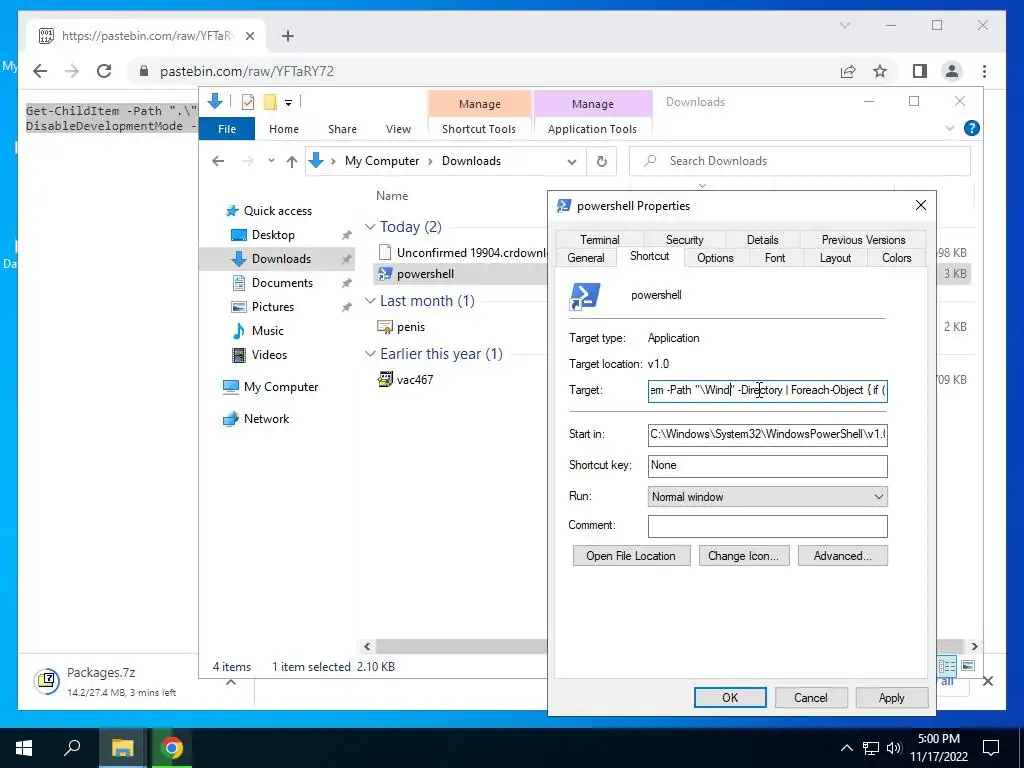Open Chrome three-dot menu
Viewport: 1024px width, 768px height.
coord(984,71)
